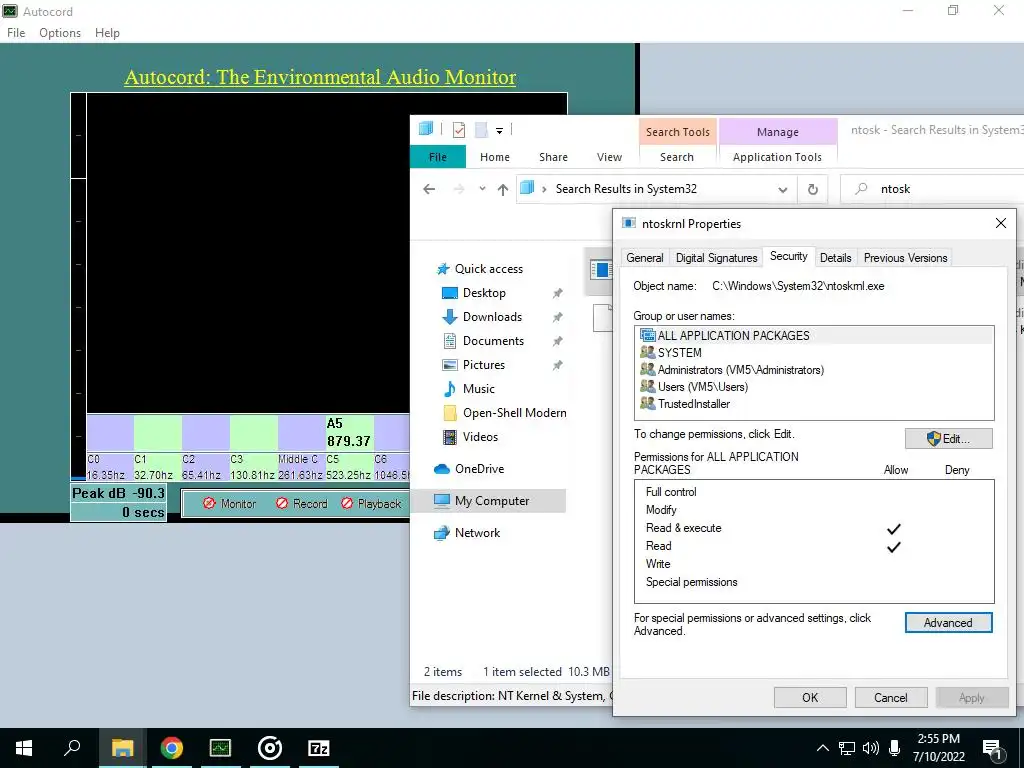The width and height of the screenshot is (1024, 768).
Task: Click the Explorer back arrow
Action: click(429, 189)
